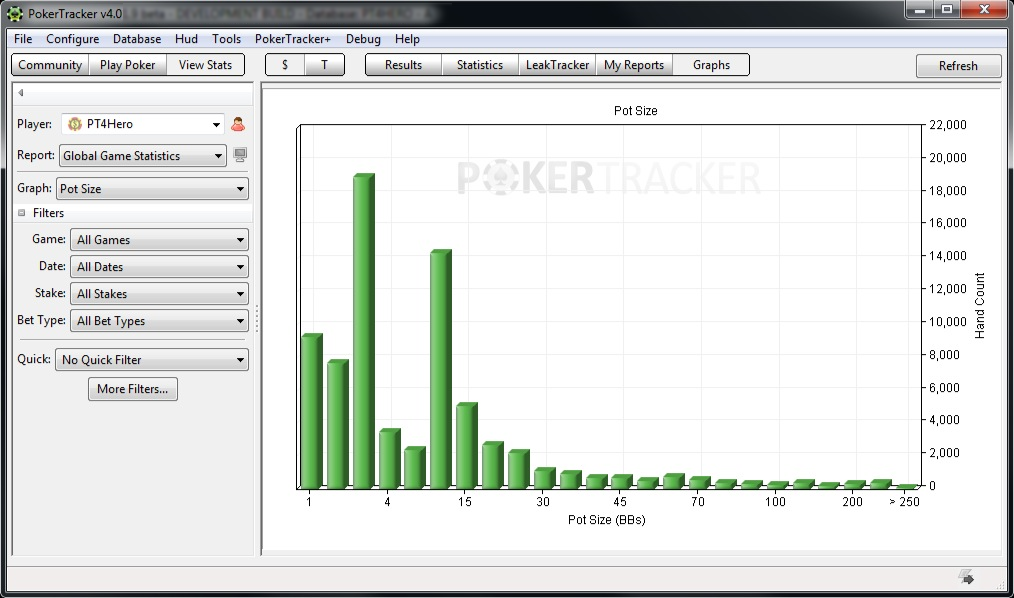This screenshot has height=598, width=1014.
Task: Open the PokerTracker+ menu
Action: pyautogui.click(x=292, y=39)
